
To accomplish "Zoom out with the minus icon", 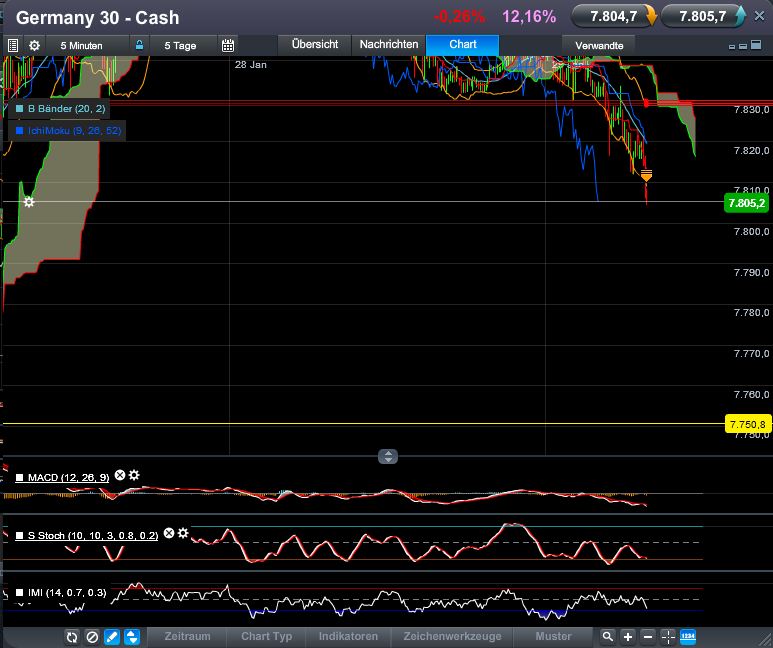I will click(648, 637).
